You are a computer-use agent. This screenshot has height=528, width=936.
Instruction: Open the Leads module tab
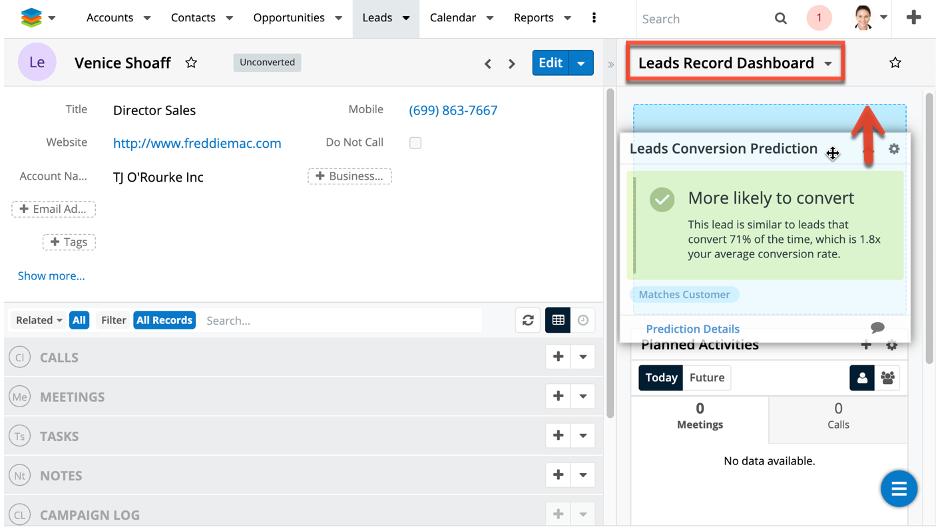(377, 18)
